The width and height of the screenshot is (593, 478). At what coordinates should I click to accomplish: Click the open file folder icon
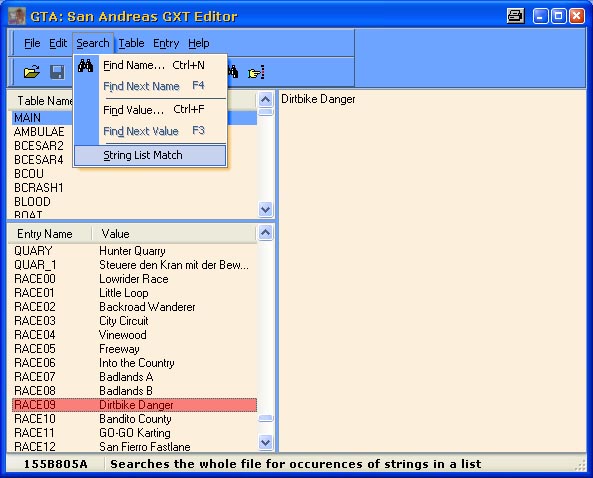point(32,71)
